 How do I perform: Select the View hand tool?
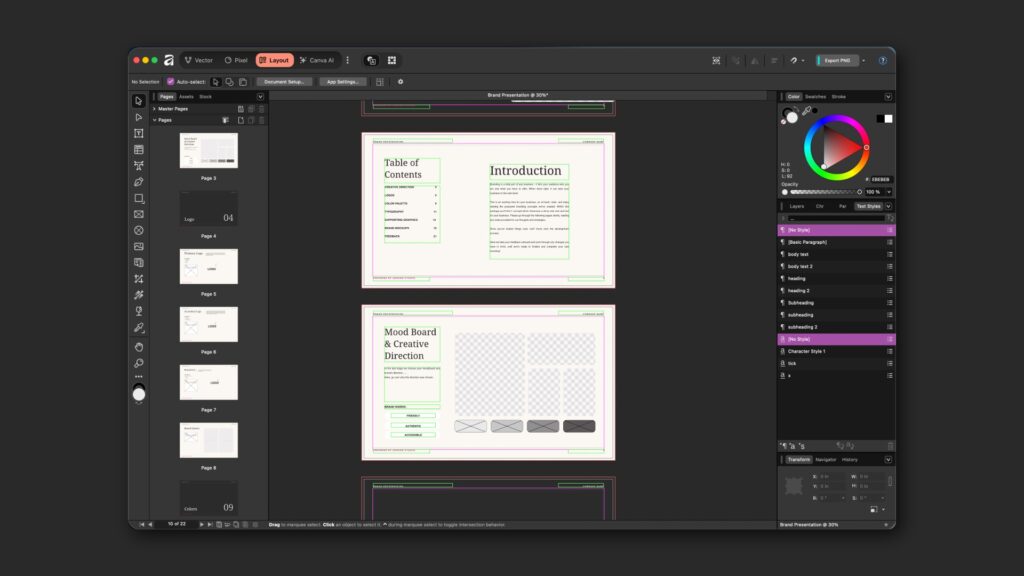click(138, 347)
